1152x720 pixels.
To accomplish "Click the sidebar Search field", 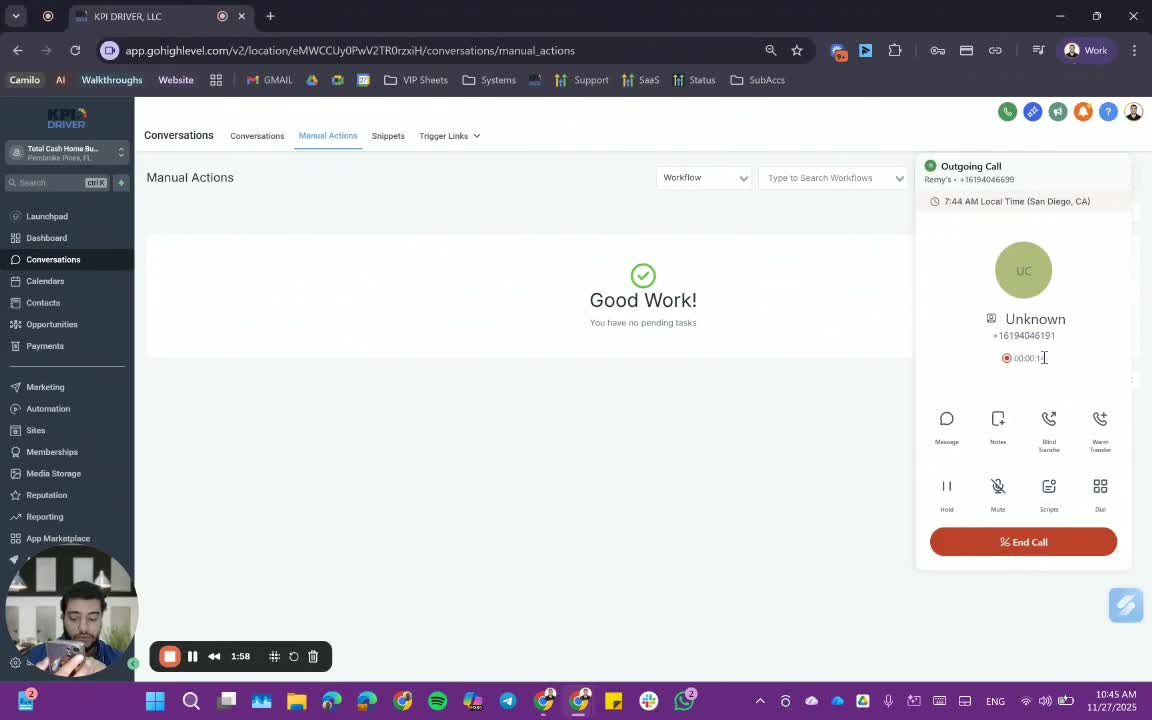I will click(57, 183).
